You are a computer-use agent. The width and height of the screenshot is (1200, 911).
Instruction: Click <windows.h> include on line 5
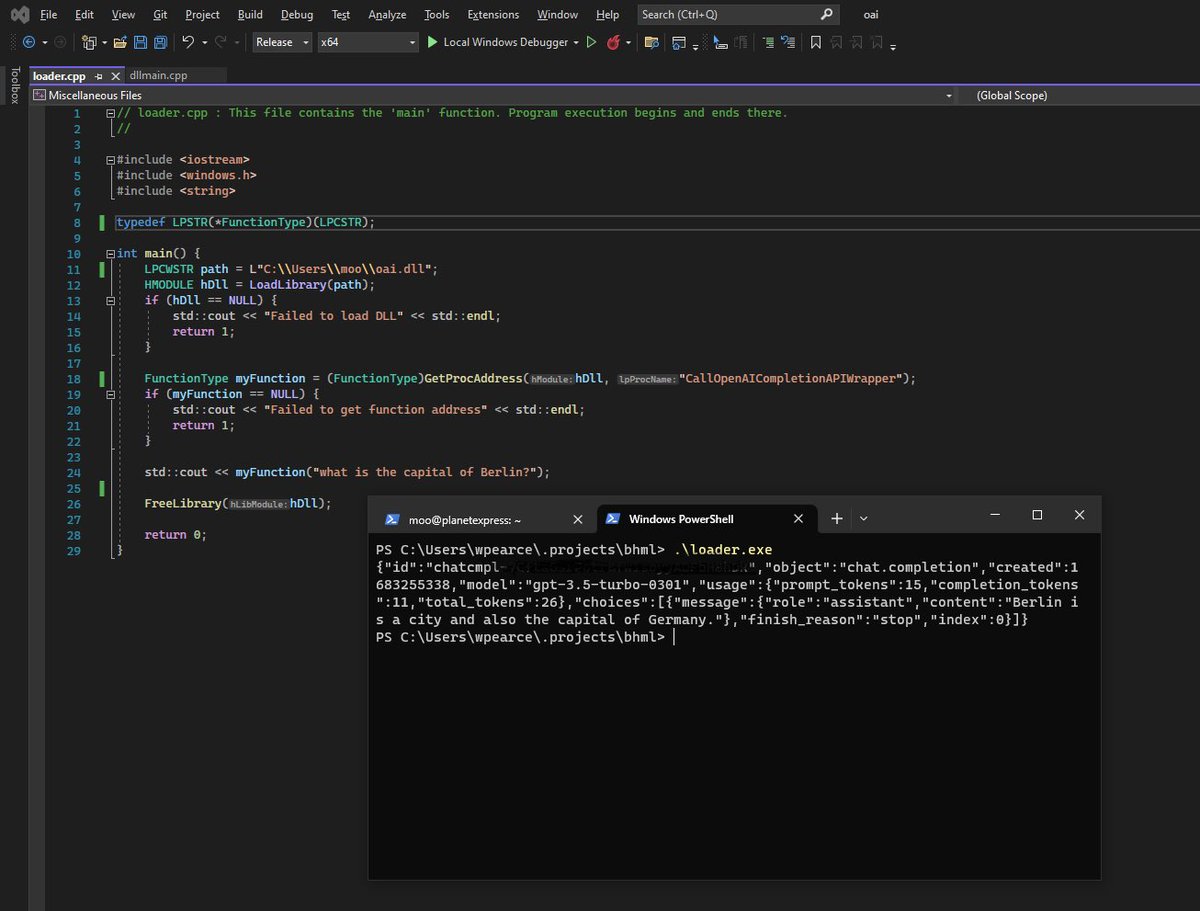tap(218, 175)
